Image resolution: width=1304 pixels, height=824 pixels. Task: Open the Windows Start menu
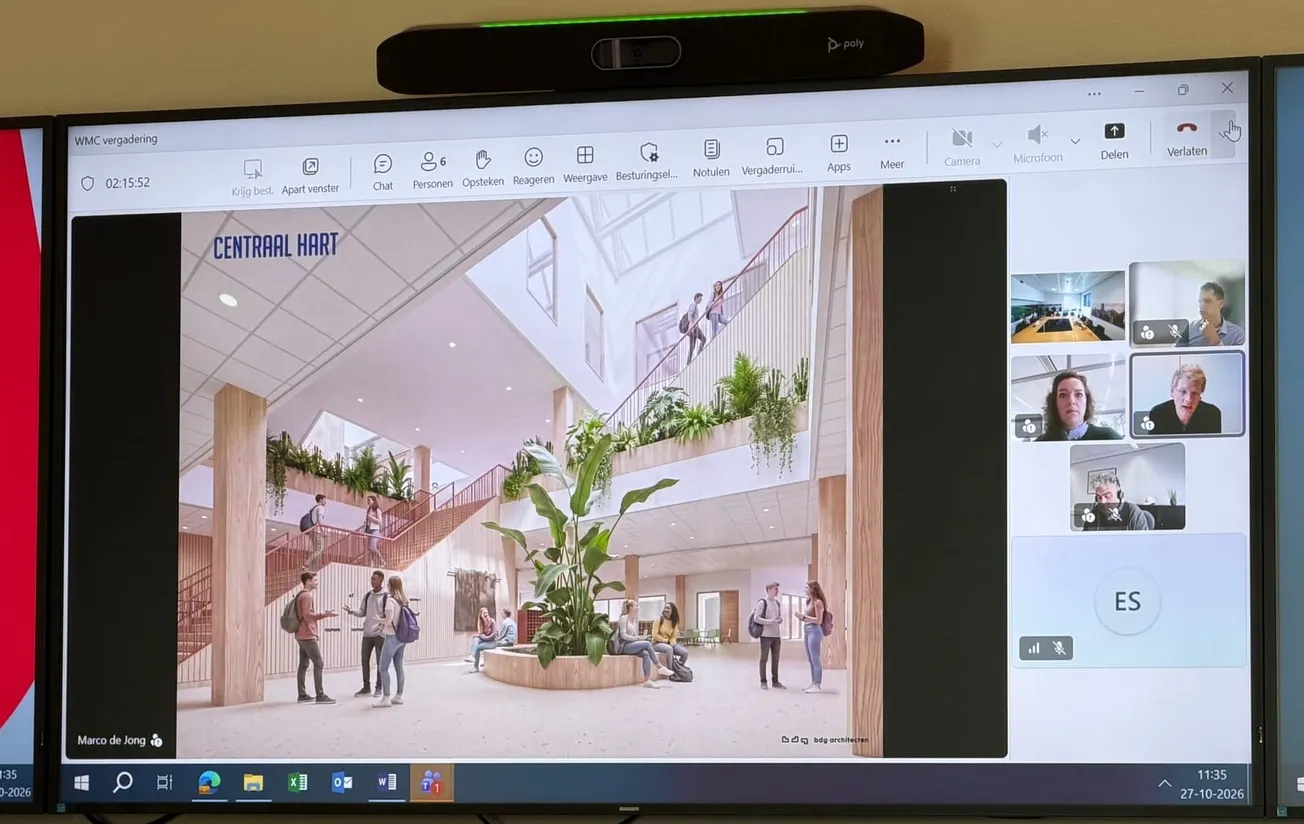pos(82,783)
